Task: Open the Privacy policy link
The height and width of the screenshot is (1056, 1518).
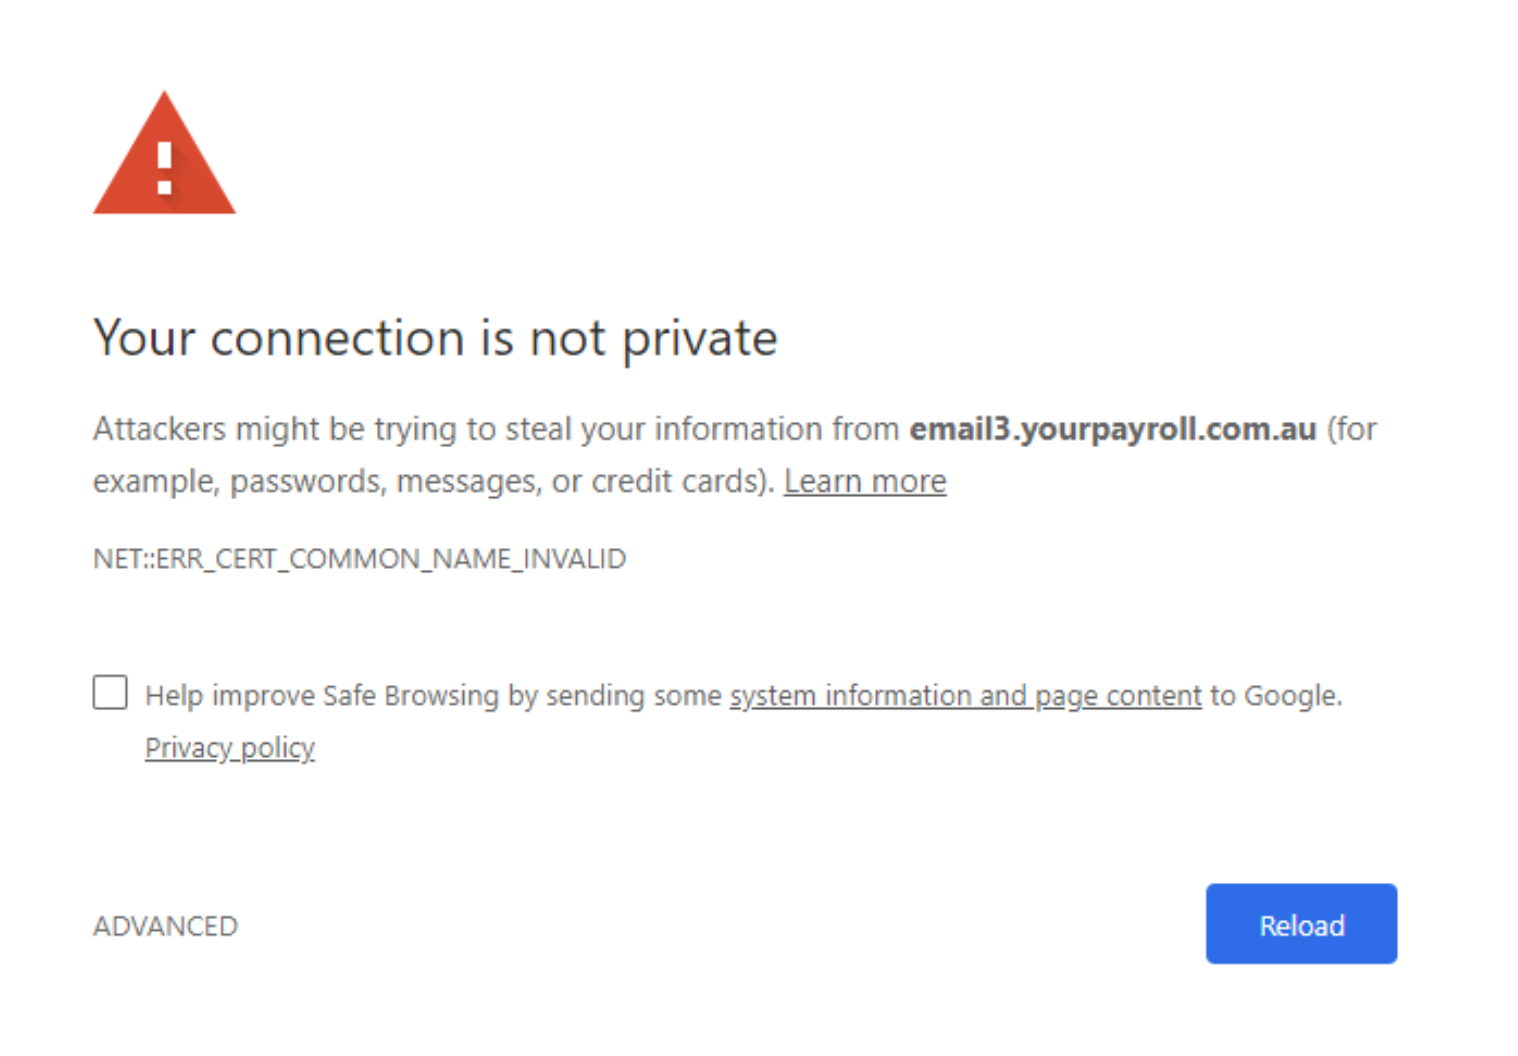Action: pyautogui.click(x=230, y=747)
